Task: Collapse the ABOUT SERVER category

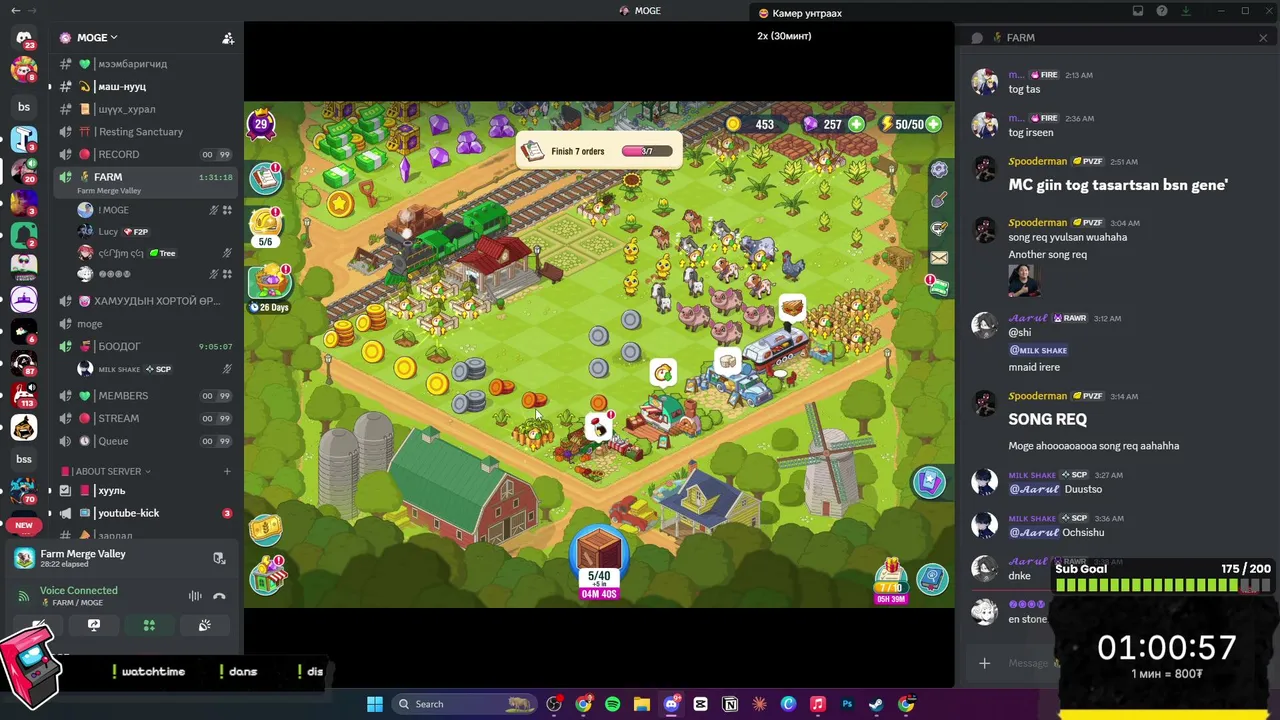Action: [x=107, y=471]
